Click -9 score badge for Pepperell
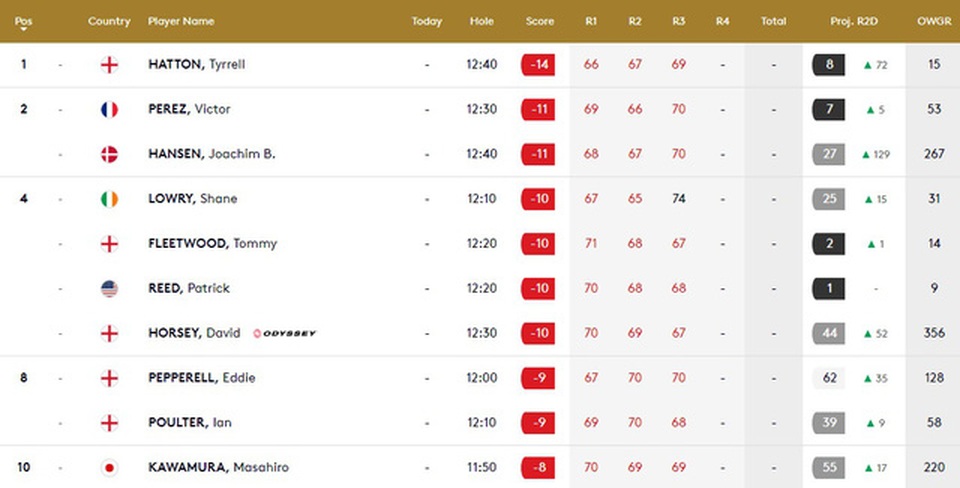The height and width of the screenshot is (488, 960). tap(538, 378)
